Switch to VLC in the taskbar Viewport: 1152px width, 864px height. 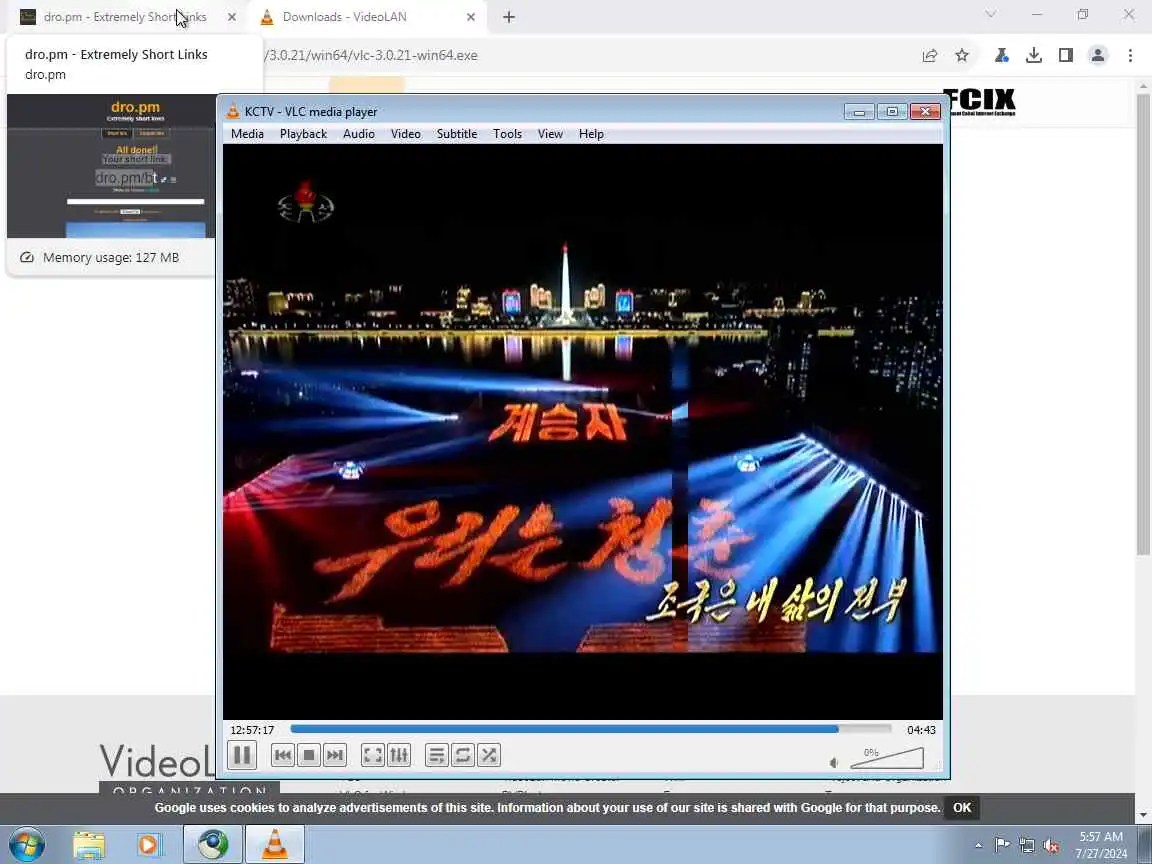point(275,844)
